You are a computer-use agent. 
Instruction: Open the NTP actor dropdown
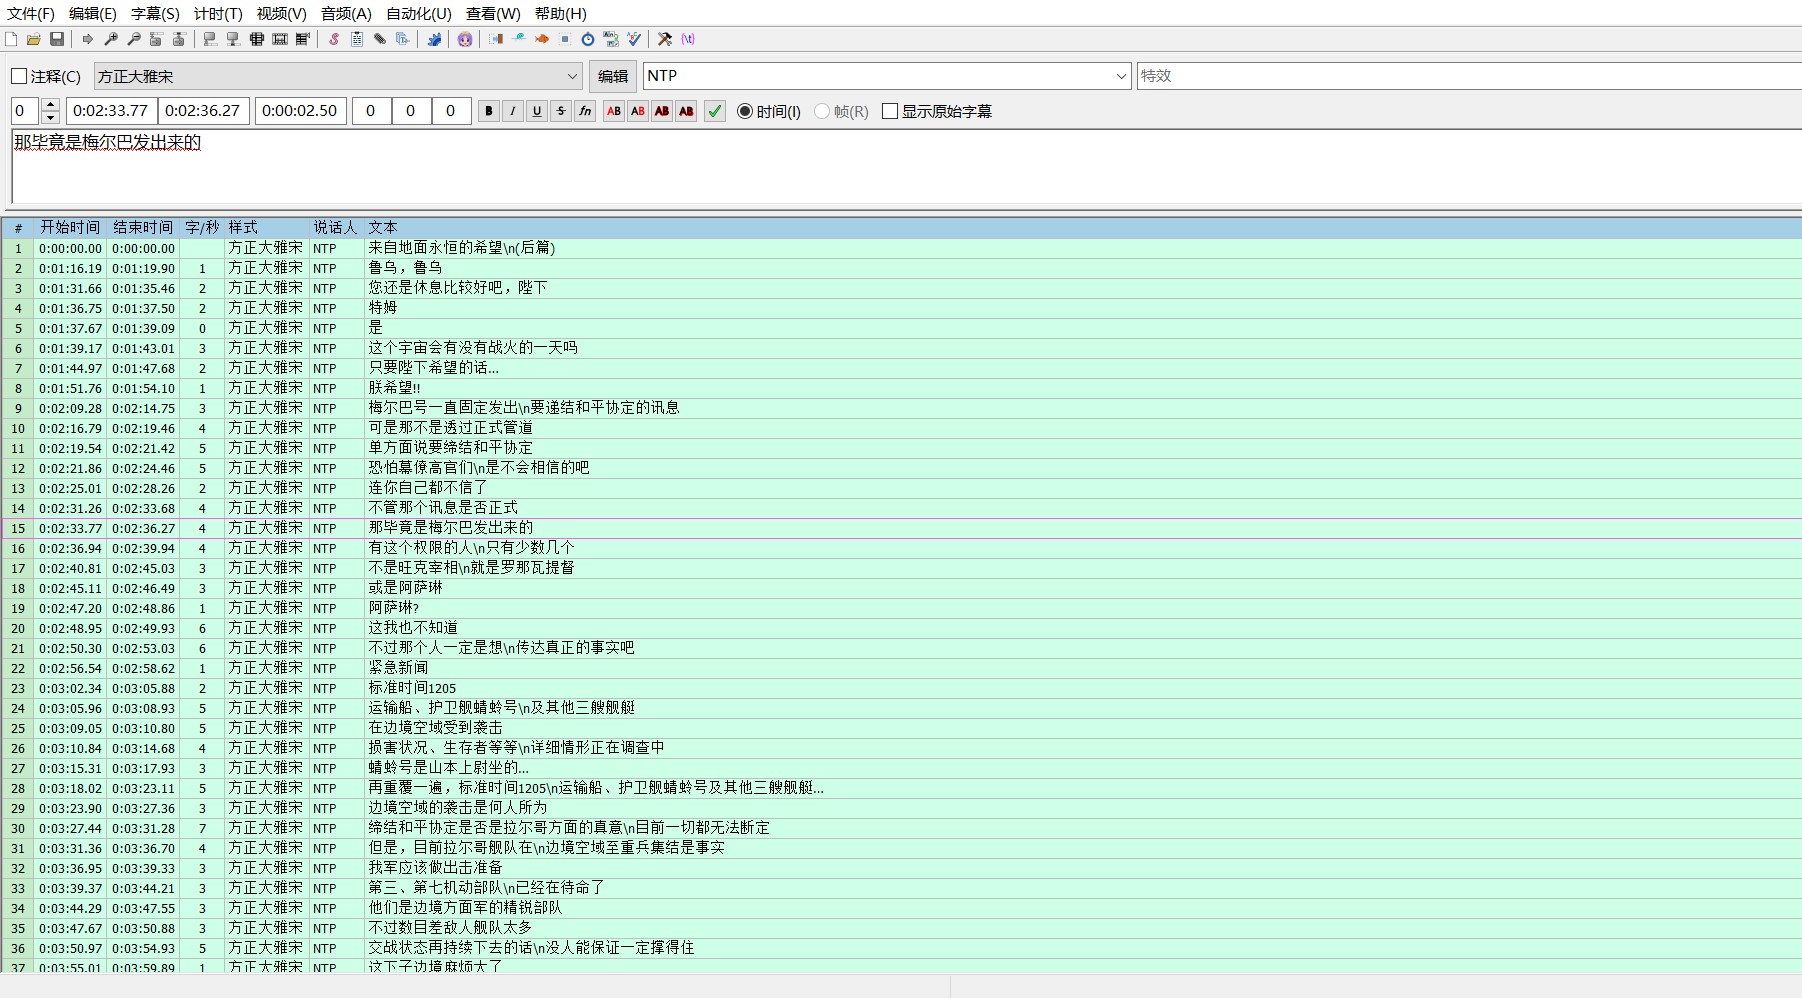coord(1120,76)
